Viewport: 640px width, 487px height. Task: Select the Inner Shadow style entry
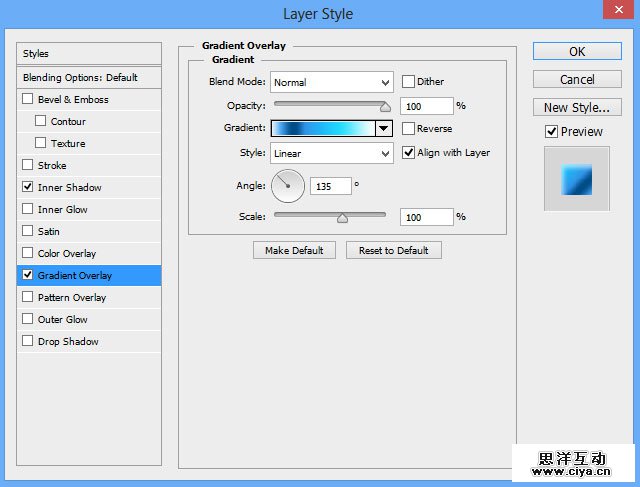70,187
